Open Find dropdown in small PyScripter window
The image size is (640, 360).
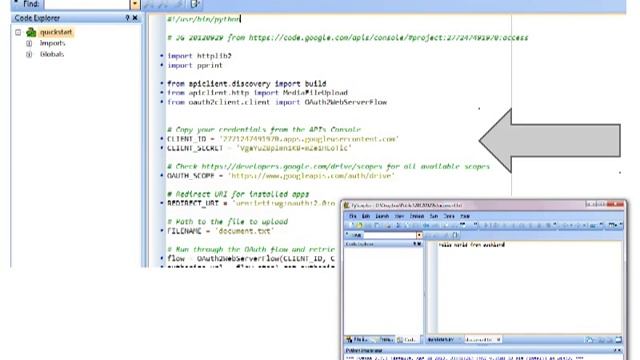tap(419, 236)
